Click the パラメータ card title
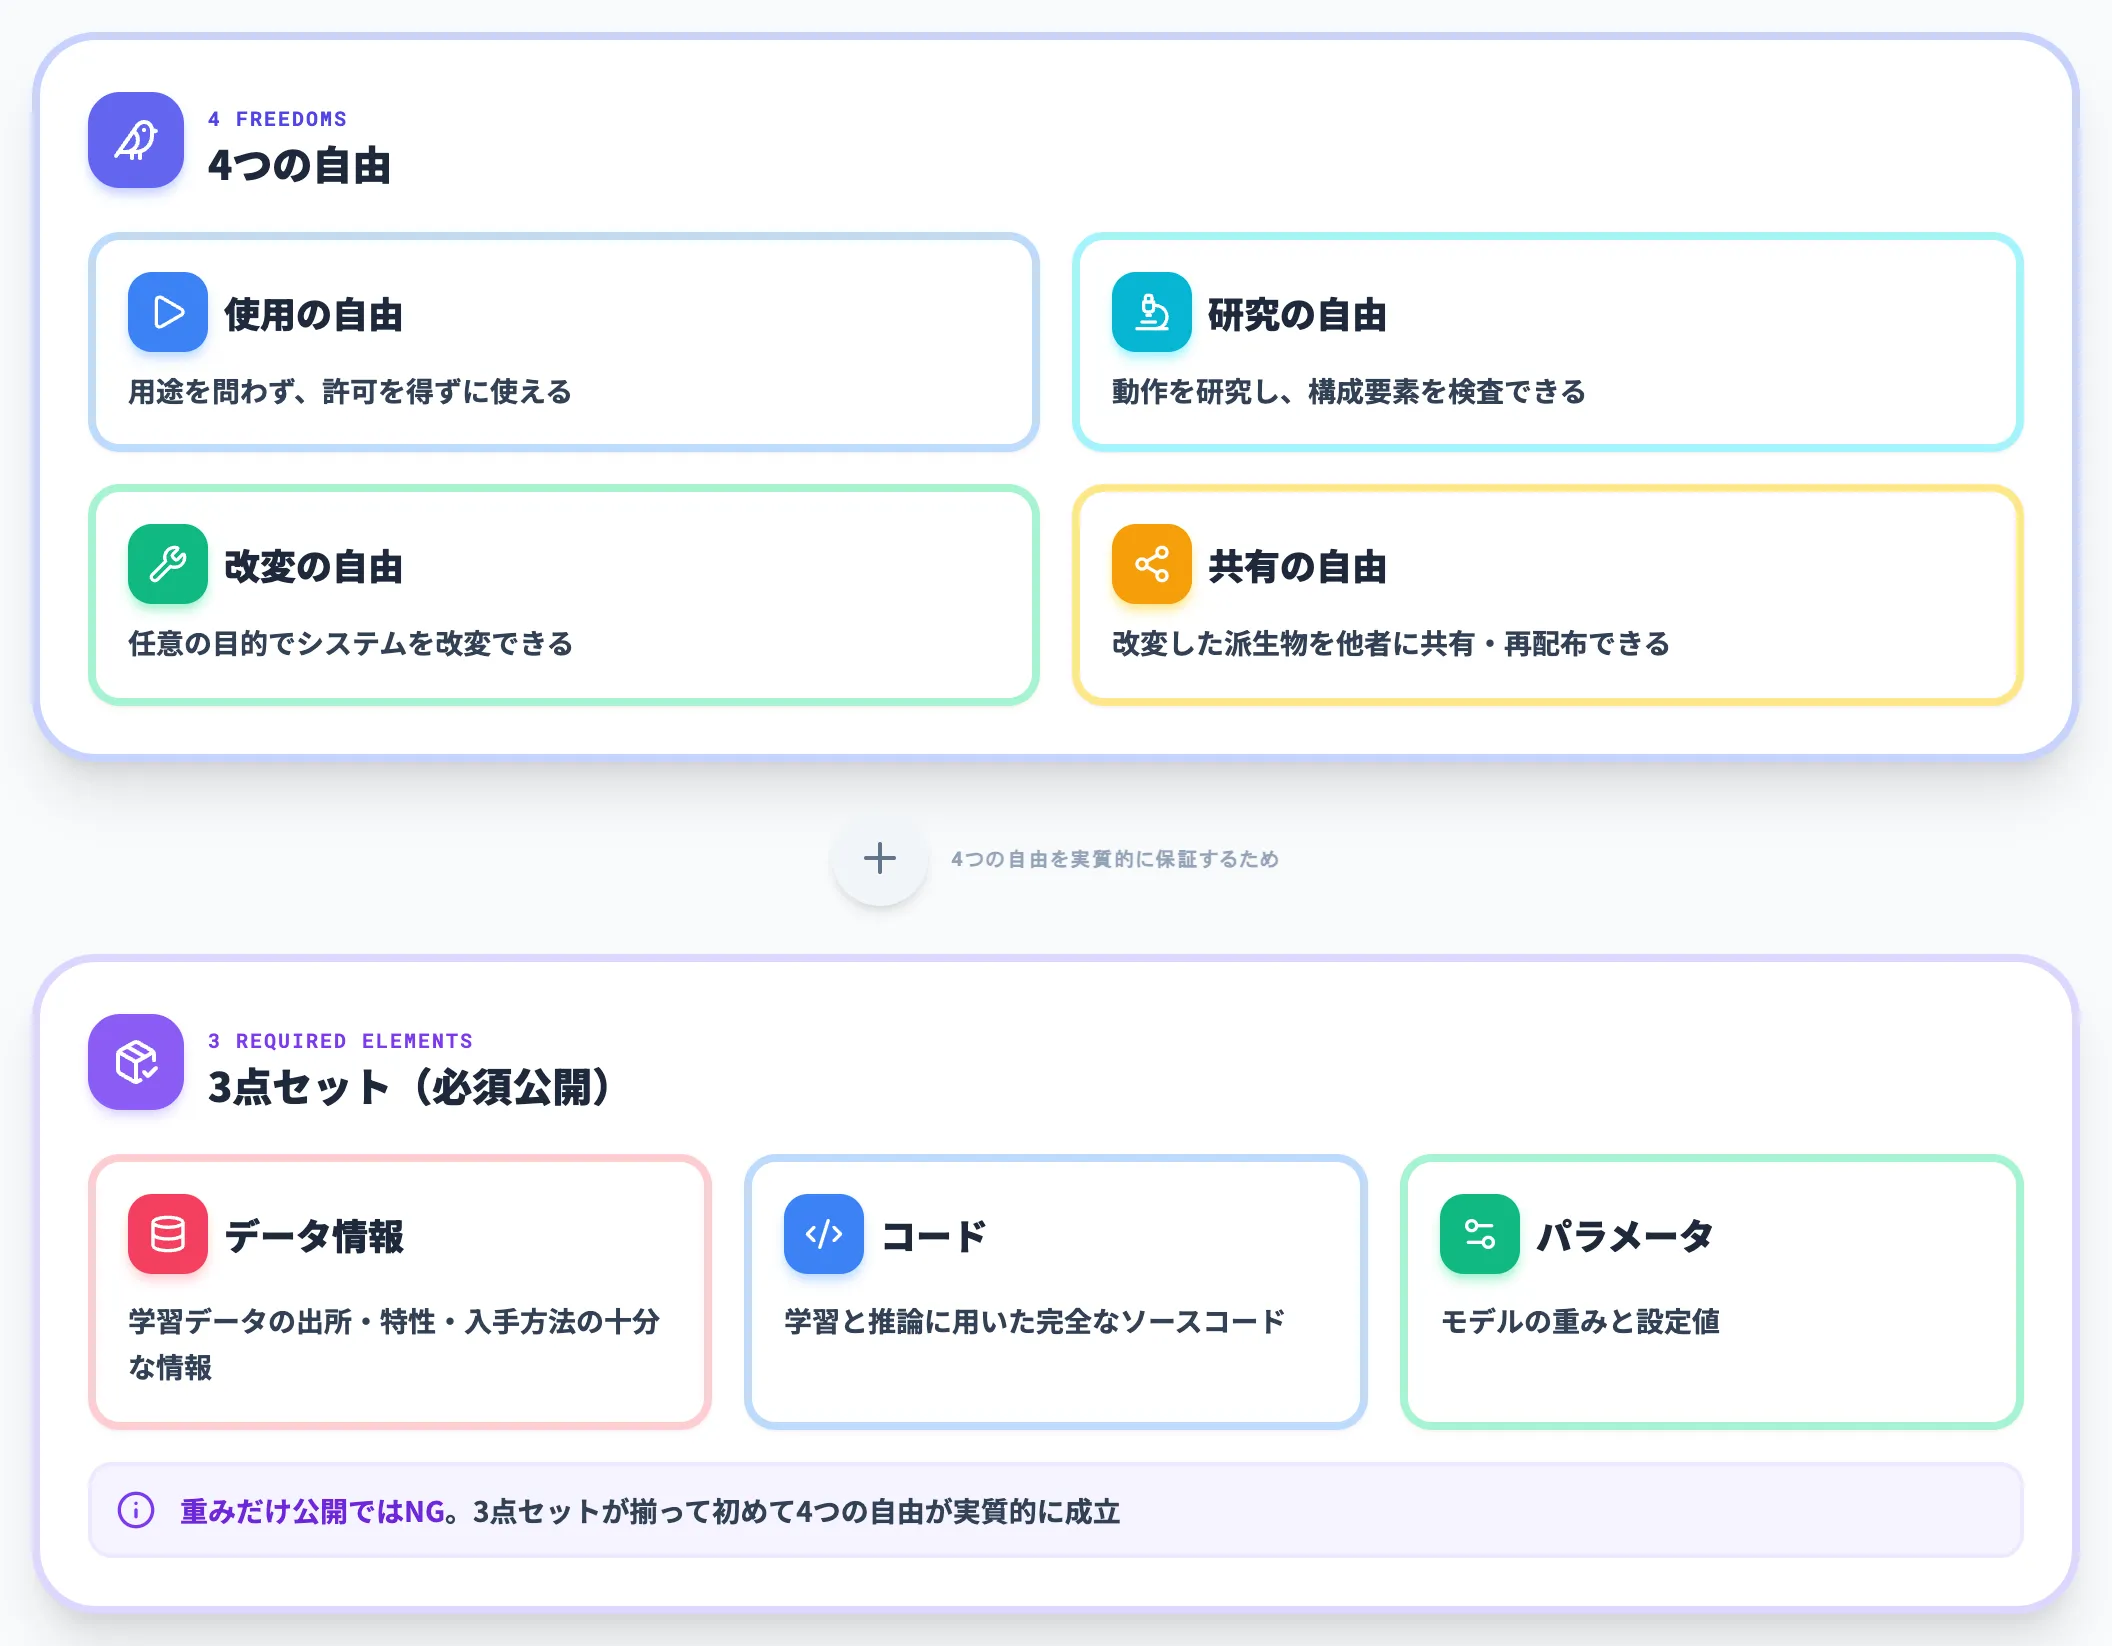The width and height of the screenshot is (2112, 1646). tap(1625, 1236)
